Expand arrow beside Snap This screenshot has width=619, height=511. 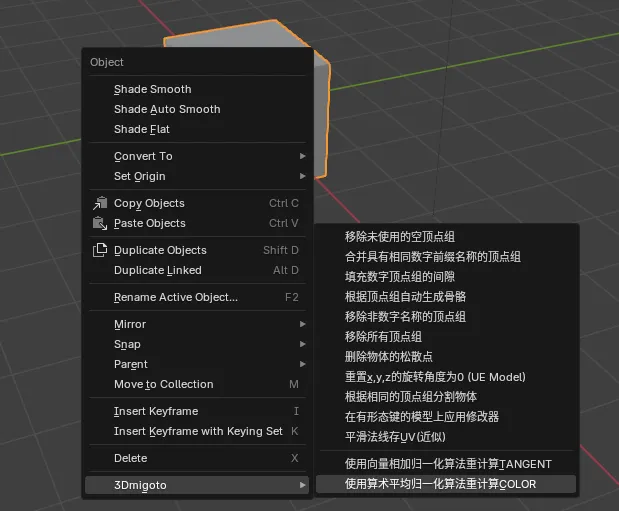302,344
